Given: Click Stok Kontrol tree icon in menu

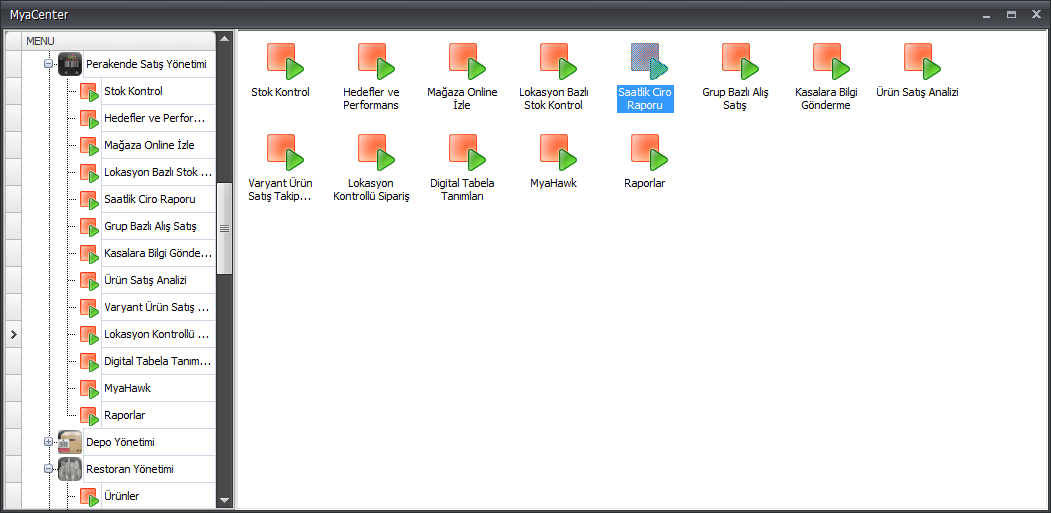Looking at the screenshot, I should [89, 92].
